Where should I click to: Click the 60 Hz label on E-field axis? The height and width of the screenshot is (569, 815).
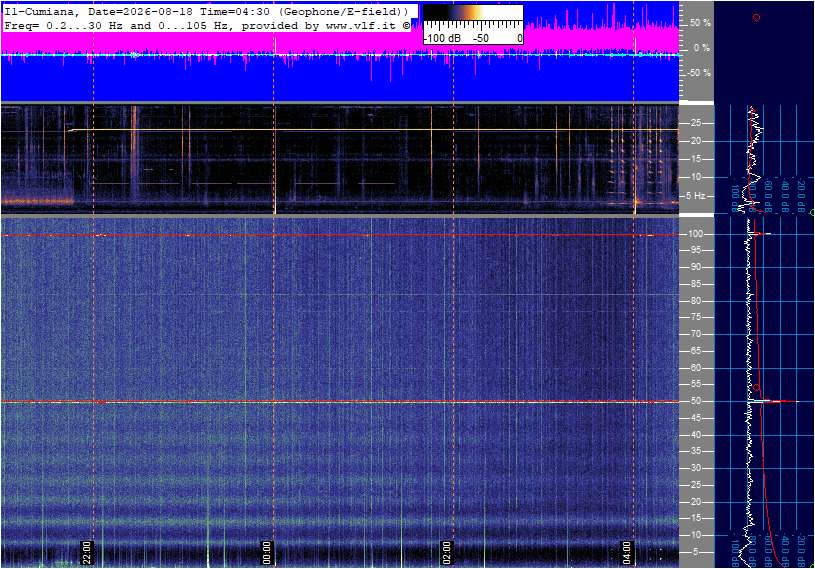695,368
